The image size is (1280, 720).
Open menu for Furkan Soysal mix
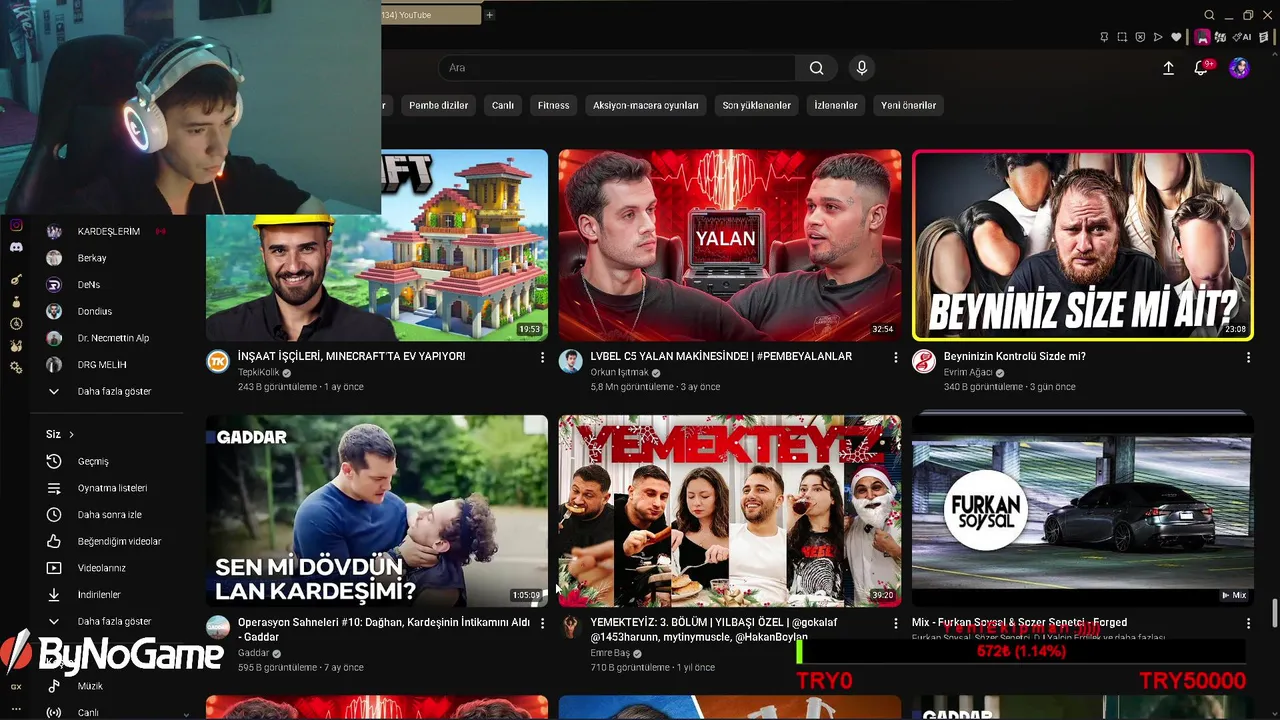(x=1248, y=623)
